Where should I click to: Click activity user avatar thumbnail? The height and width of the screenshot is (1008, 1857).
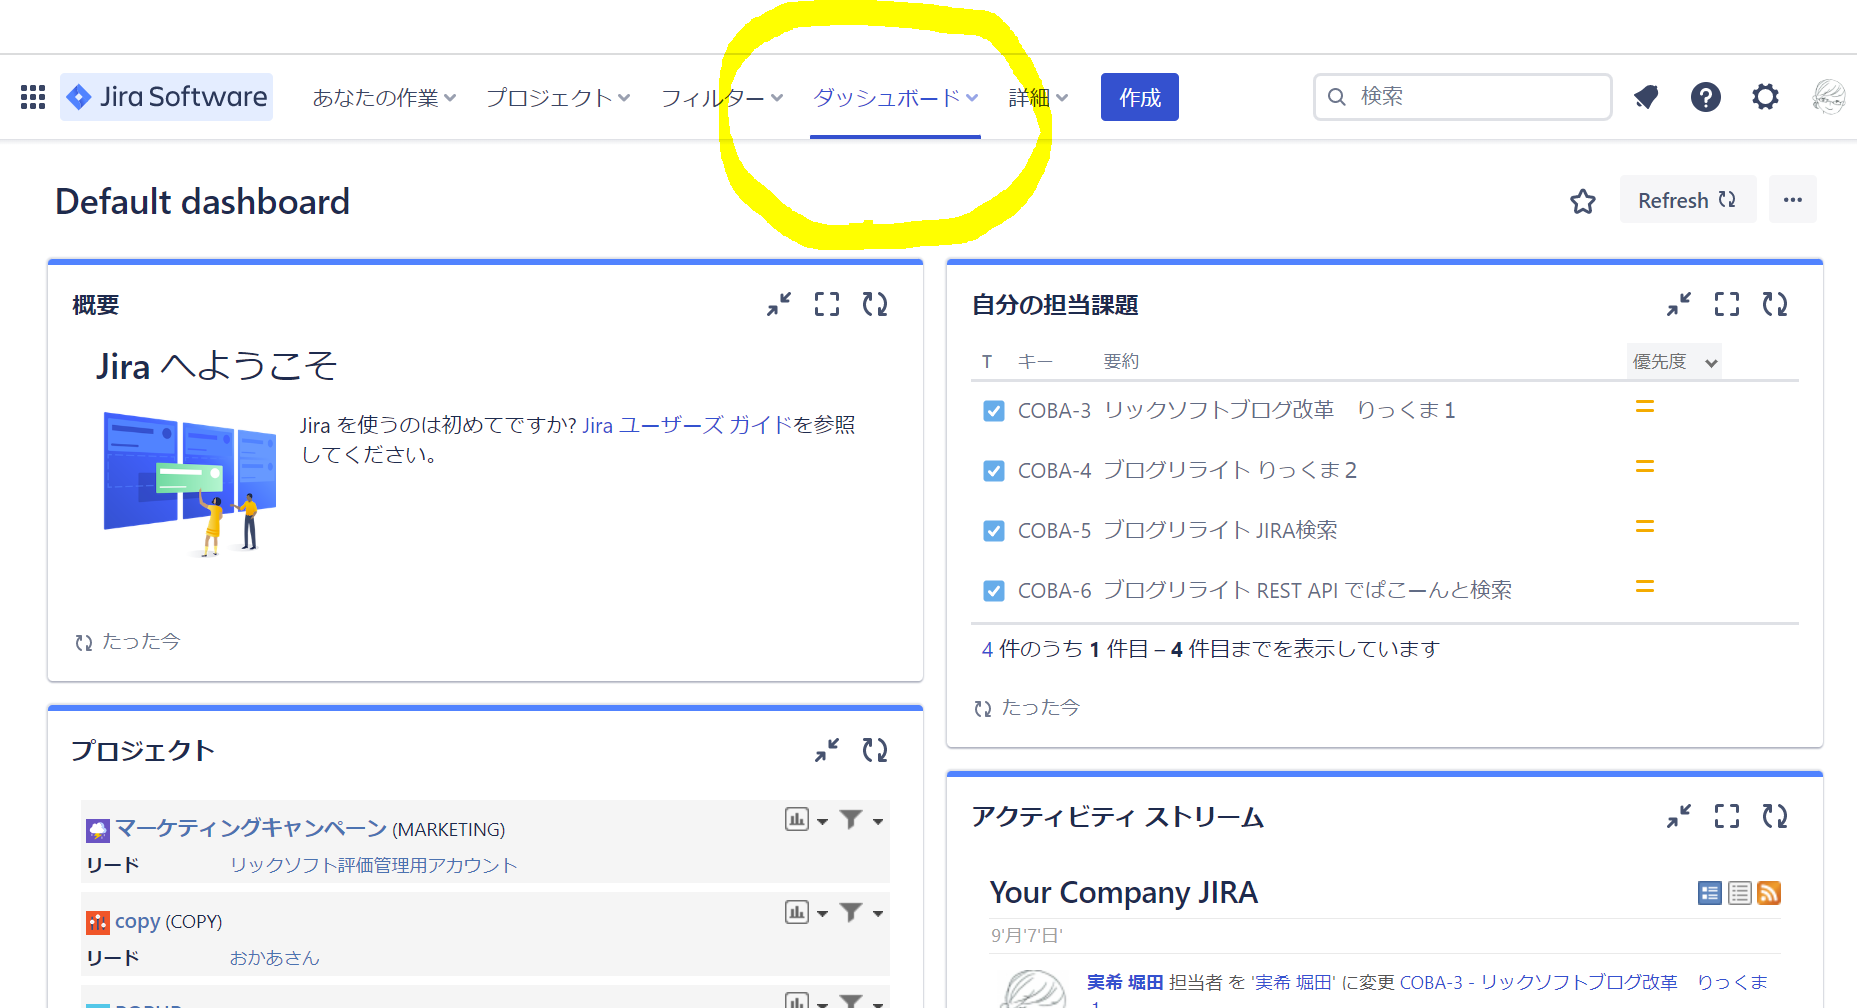tap(1033, 989)
